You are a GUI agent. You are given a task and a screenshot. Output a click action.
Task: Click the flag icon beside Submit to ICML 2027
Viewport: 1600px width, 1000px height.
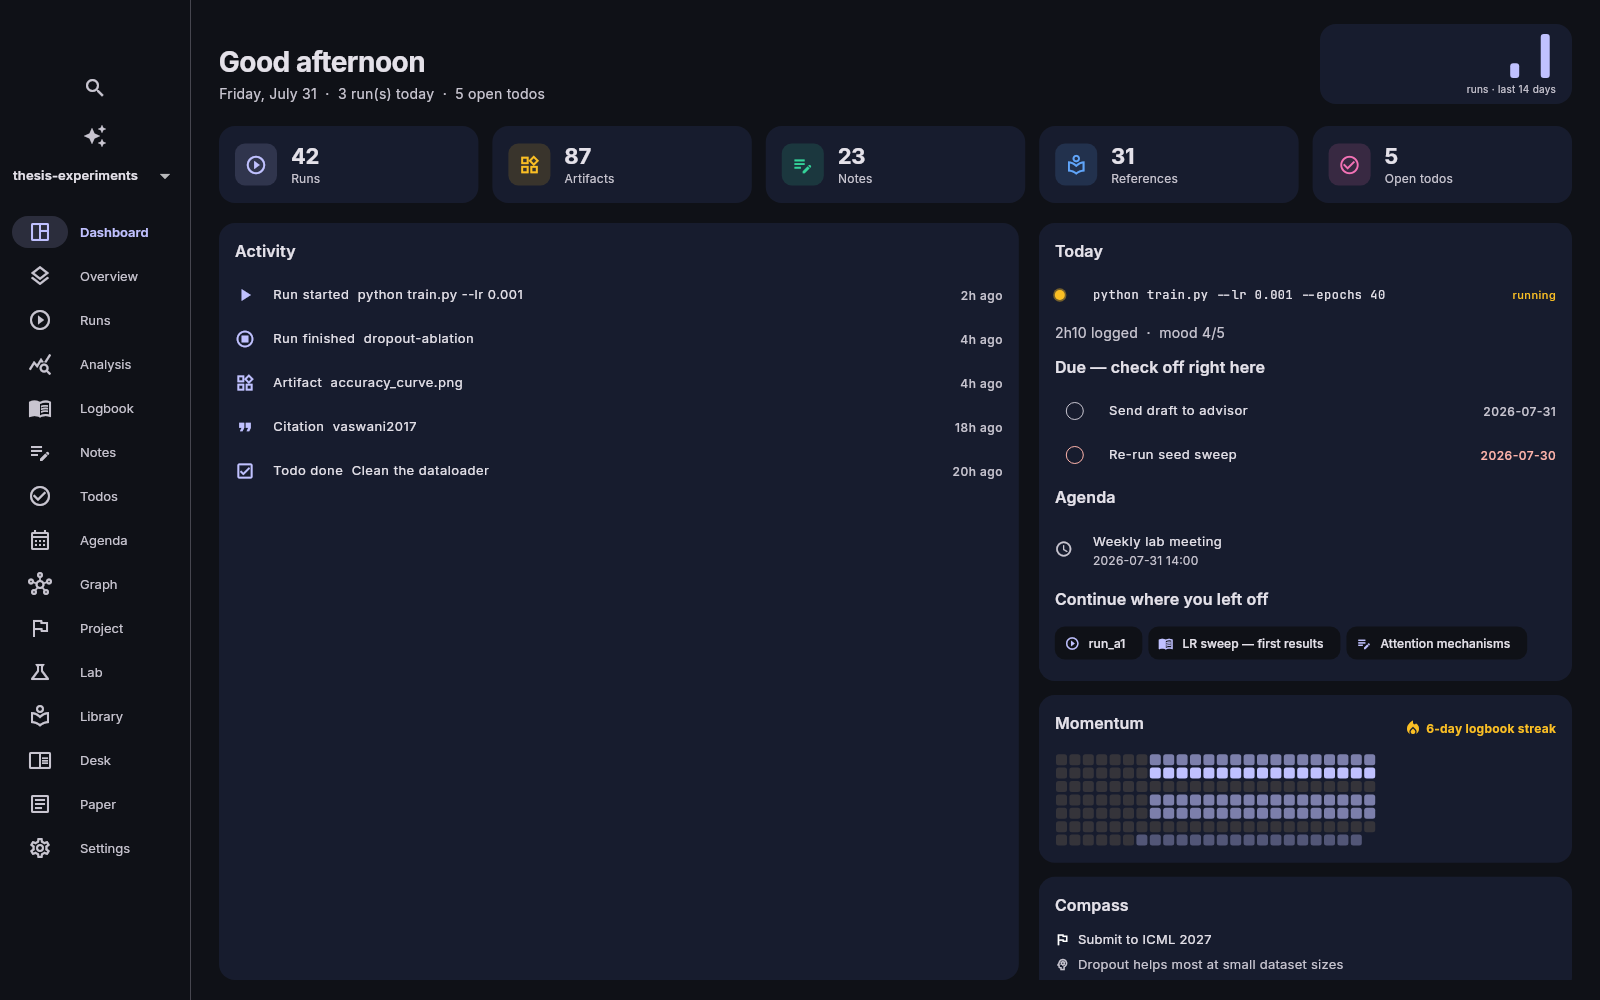tap(1062, 940)
